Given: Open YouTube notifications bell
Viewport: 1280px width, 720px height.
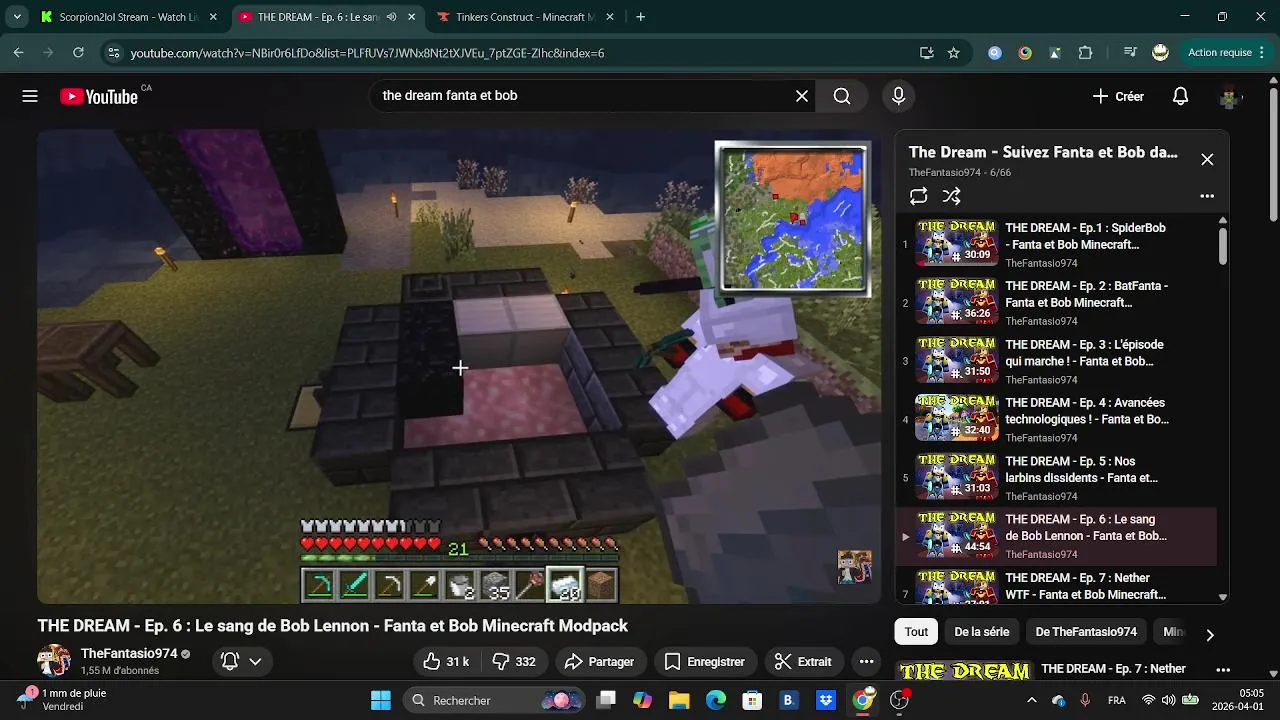Looking at the screenshot, I should (1180, 96).
